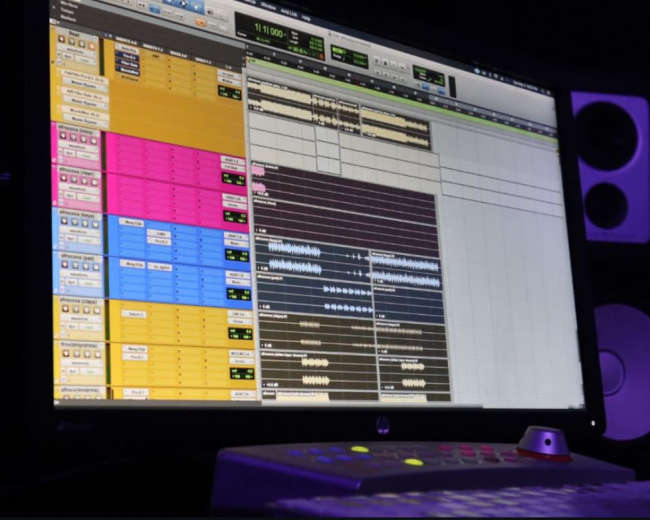Open the Help menu
This screenshot has height=520, width=650.
(306, 18)
